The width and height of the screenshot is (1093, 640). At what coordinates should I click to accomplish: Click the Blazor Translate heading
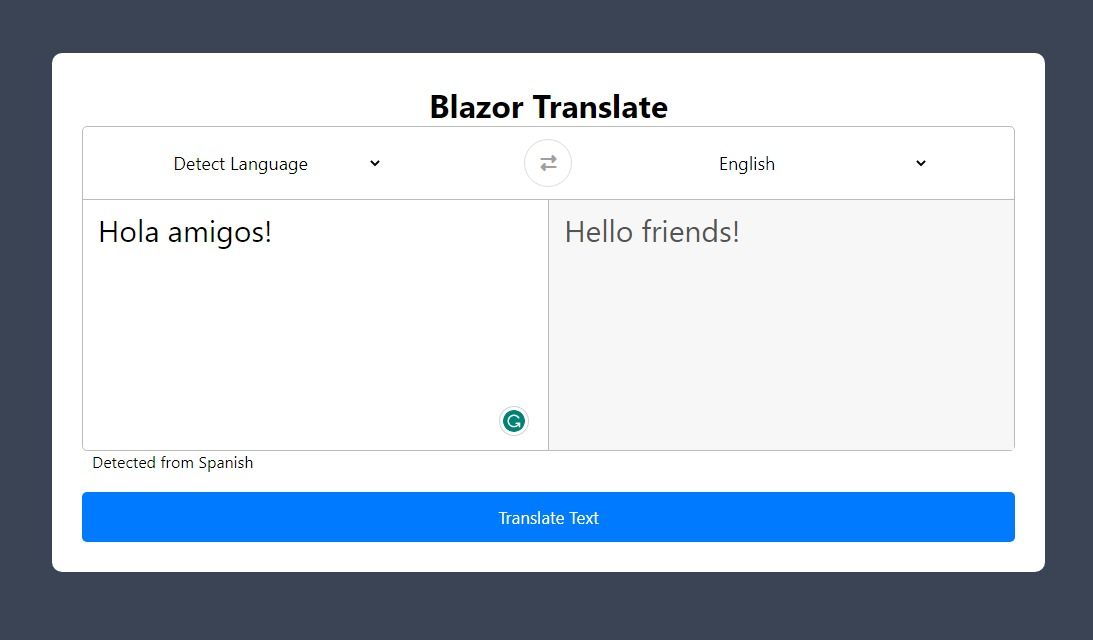(x=549, y=107)
